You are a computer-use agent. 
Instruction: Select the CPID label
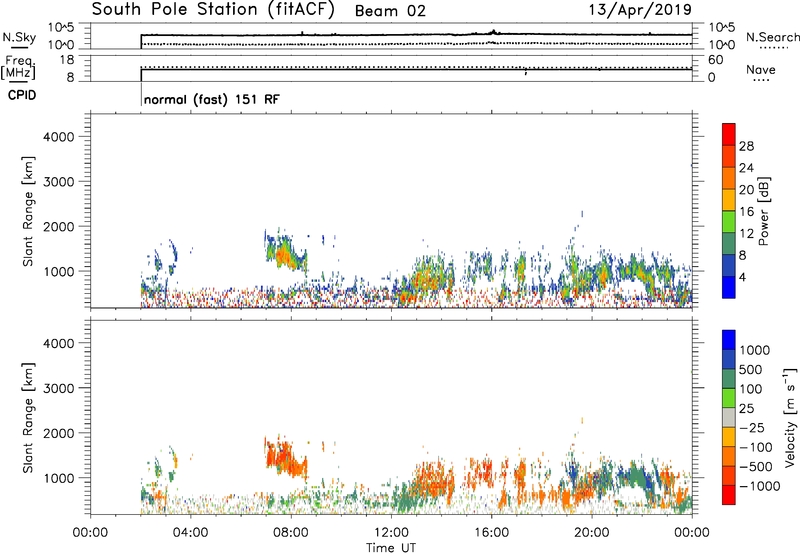point(22,95)
